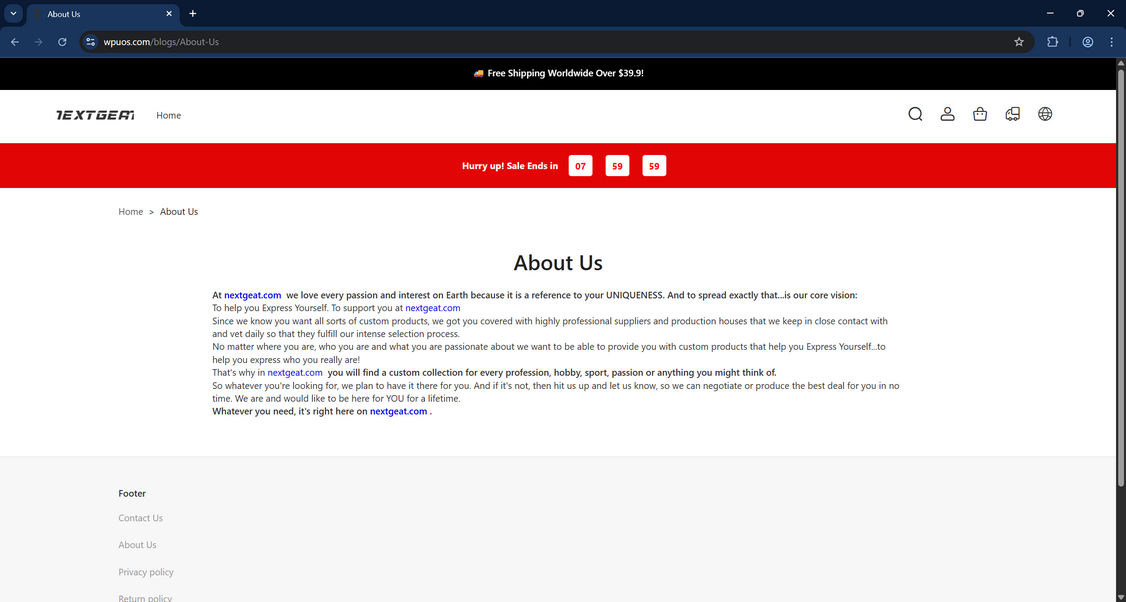Open the Chrome three-dot menu

(1111, 42)
